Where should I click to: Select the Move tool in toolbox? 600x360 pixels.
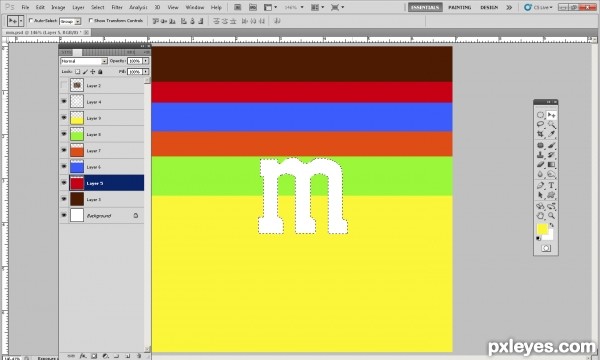[551, 115]
